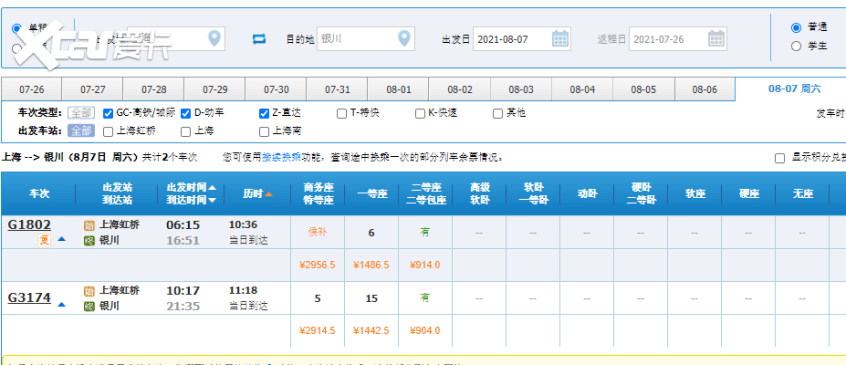Switch to the 07-30 date tab

276,89
